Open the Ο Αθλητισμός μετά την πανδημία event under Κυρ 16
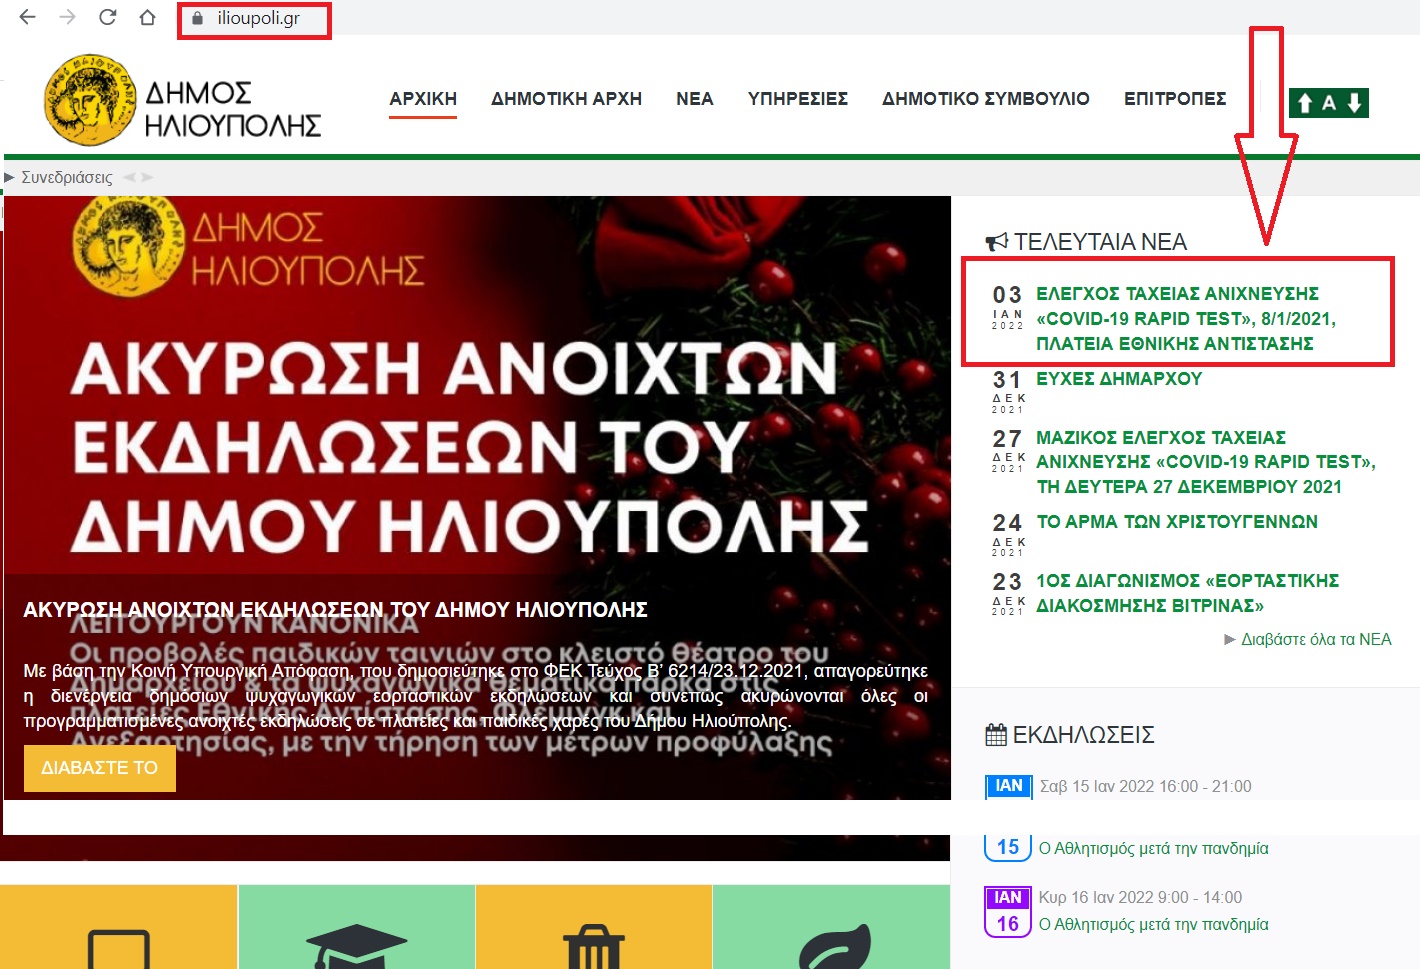Viewport: 1420px width, 969px height. [1153, 924]
